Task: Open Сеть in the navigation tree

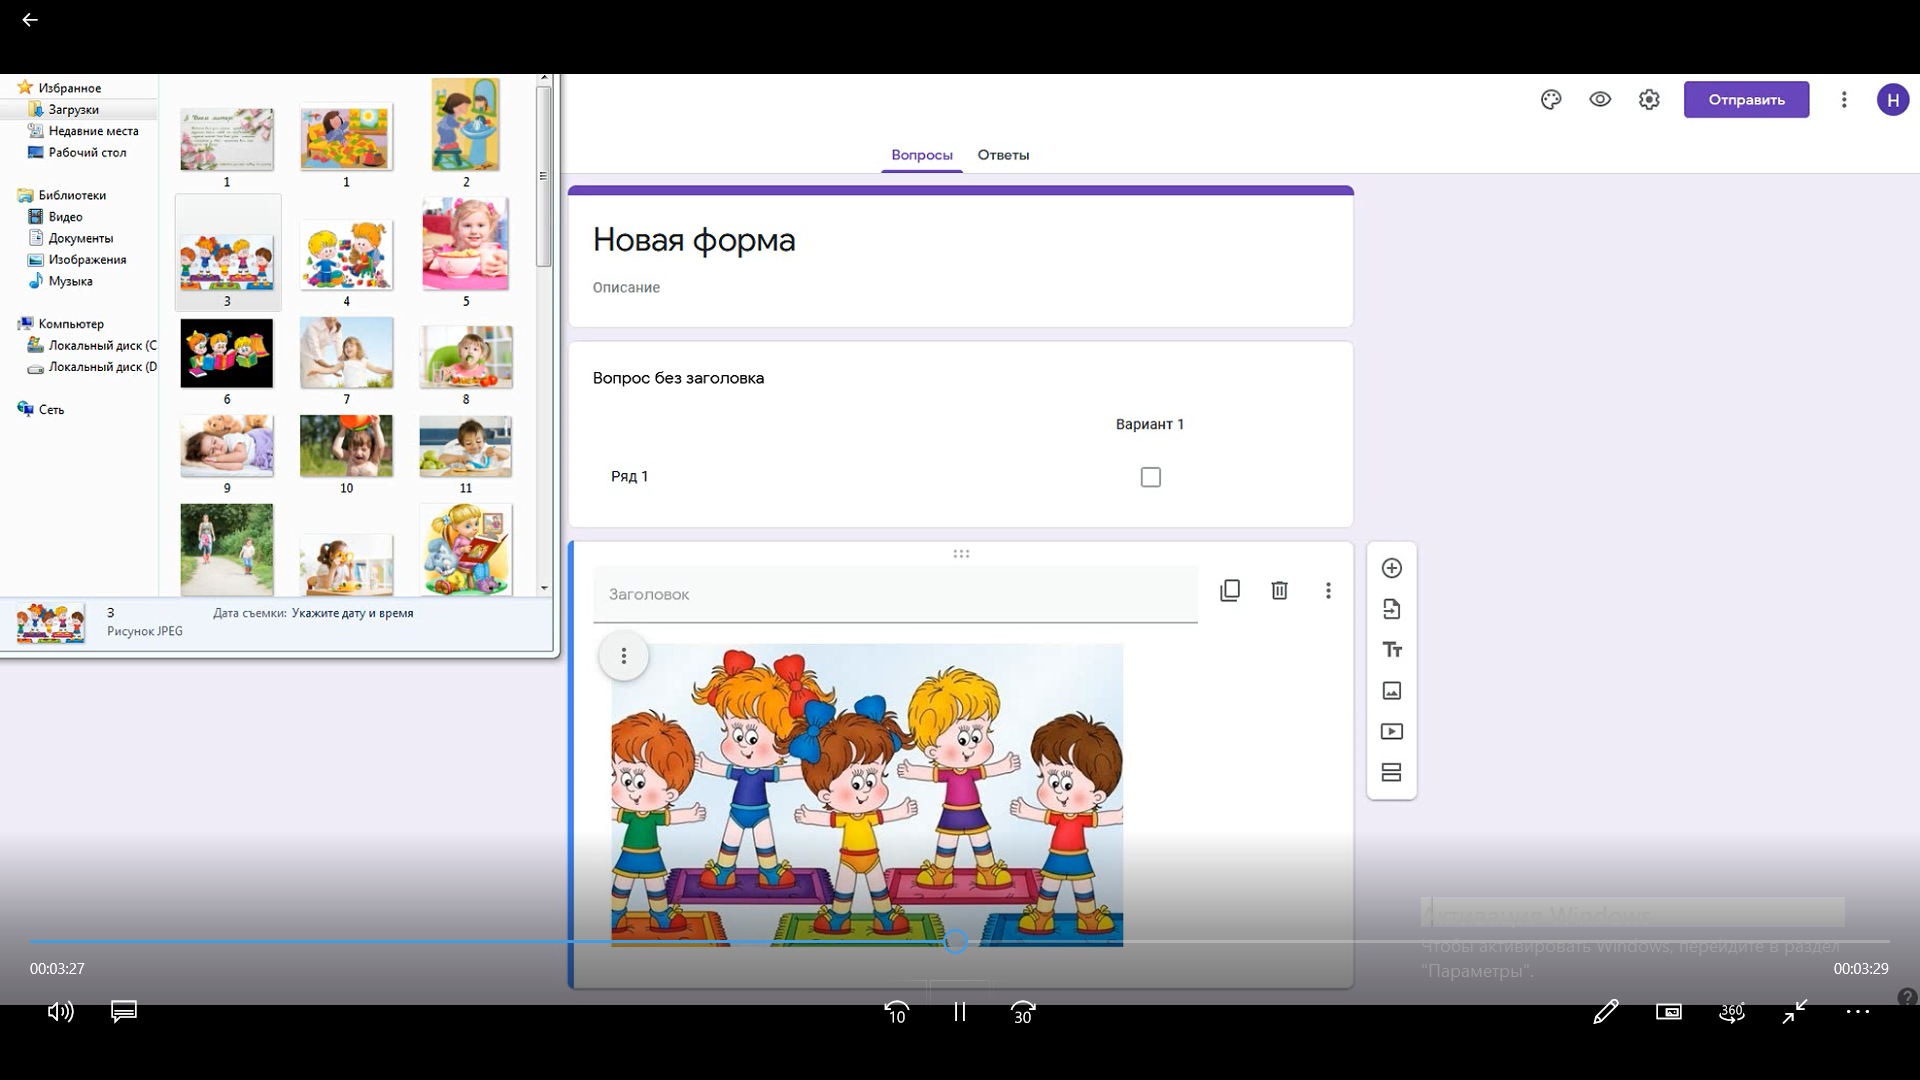Action: coord(50,410)
